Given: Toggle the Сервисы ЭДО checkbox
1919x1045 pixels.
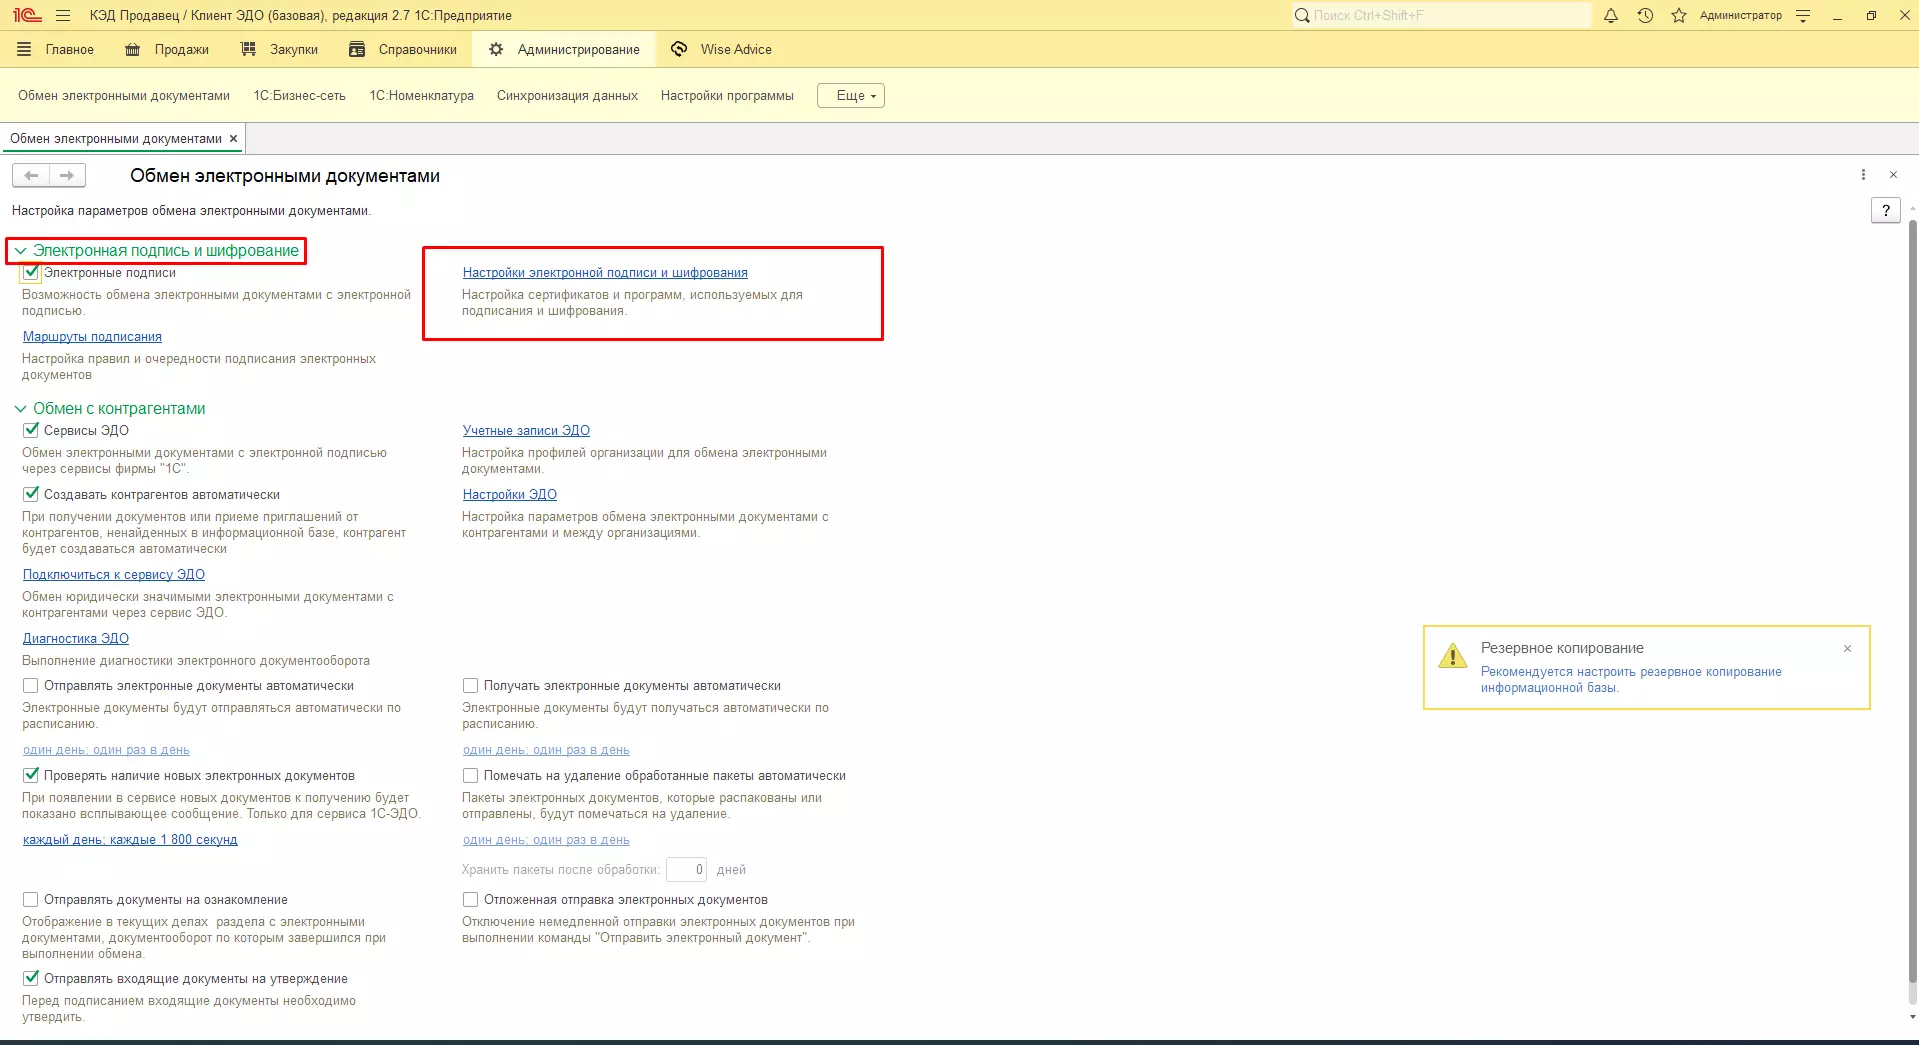Looking at the screenshot, I should [31, 431].
